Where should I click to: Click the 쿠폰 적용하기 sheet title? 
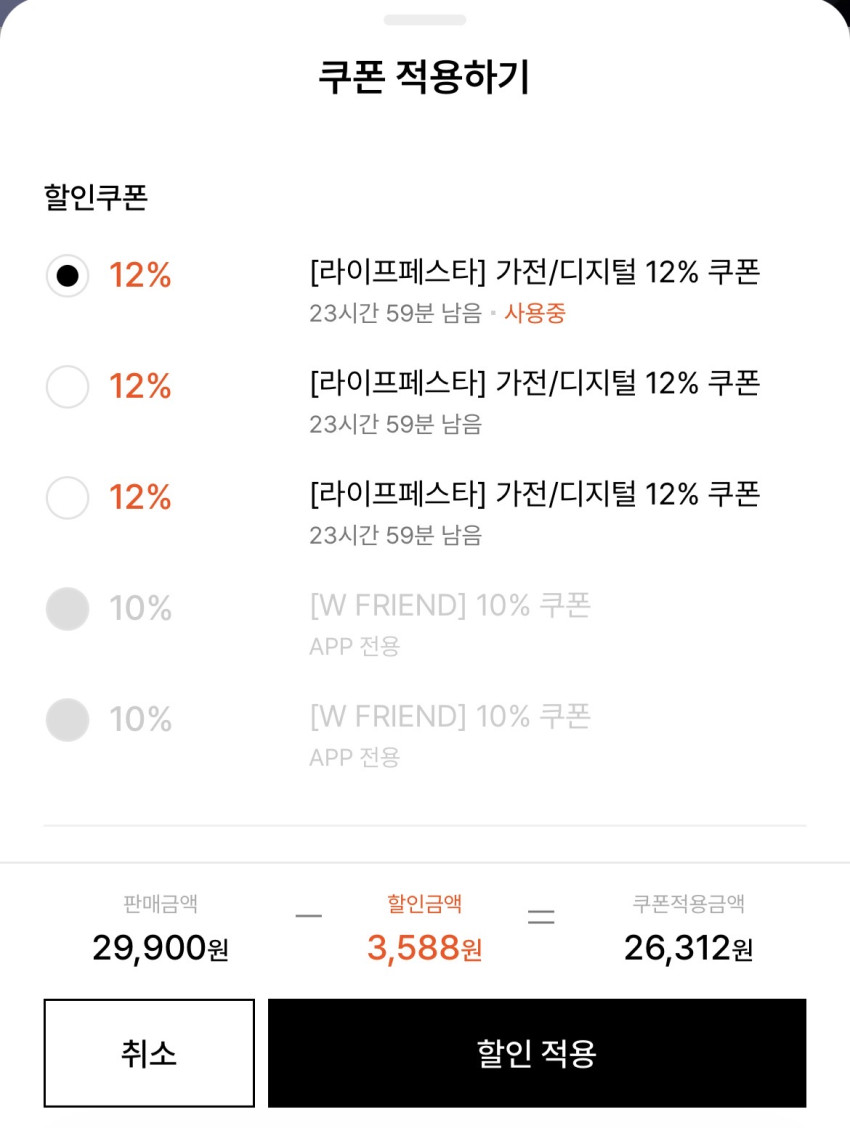click(424, 77)
